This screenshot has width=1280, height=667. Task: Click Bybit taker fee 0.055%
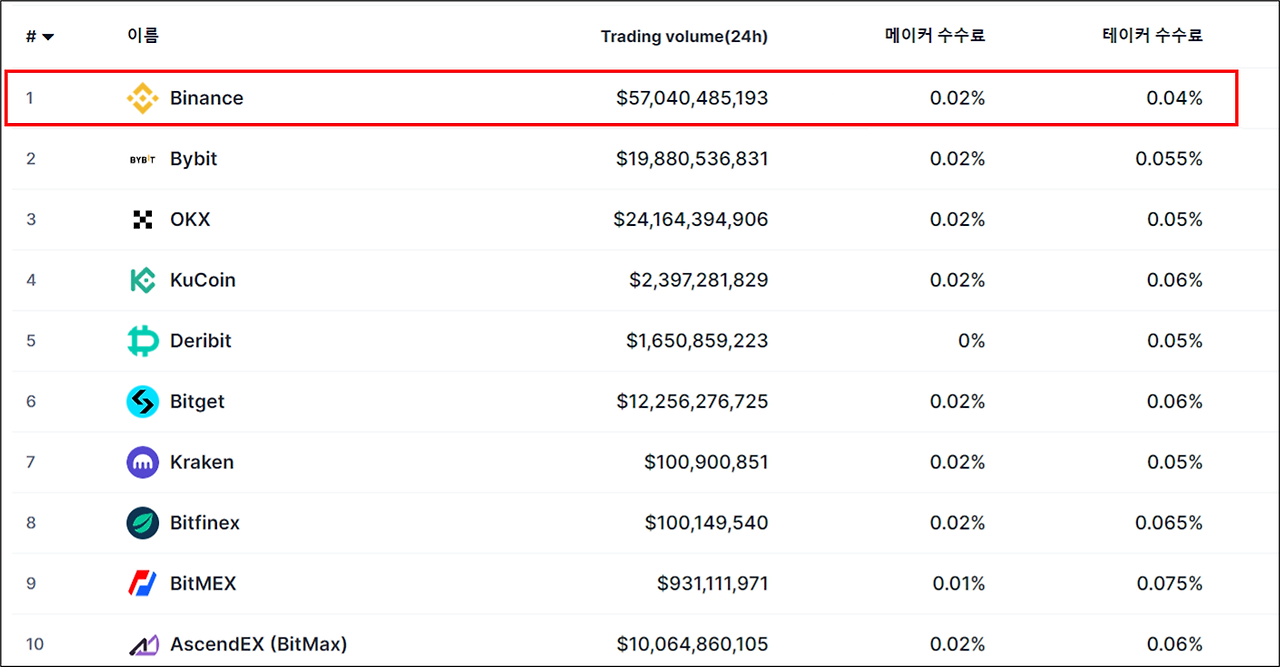tap(1169, 159)
